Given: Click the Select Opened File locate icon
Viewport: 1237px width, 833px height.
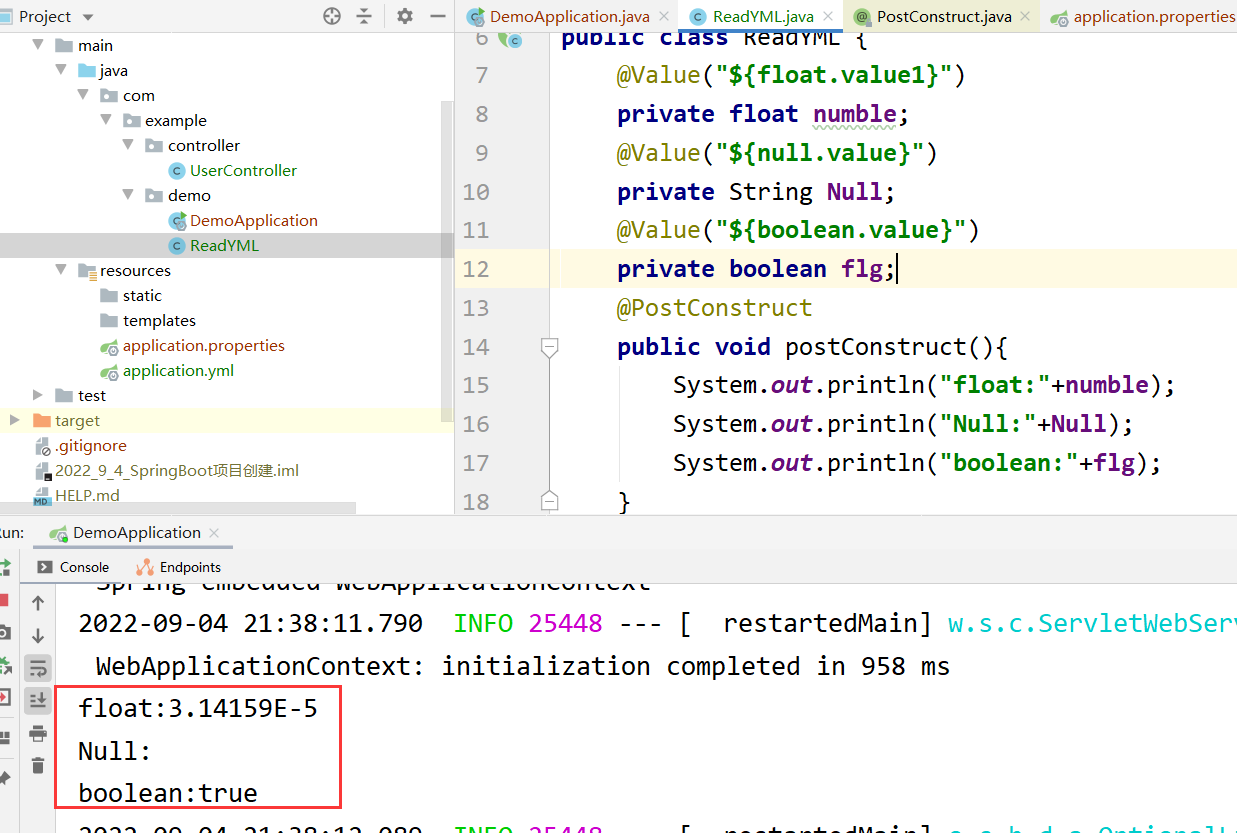Looking at the screenshot, I should (x=332, y=16).
